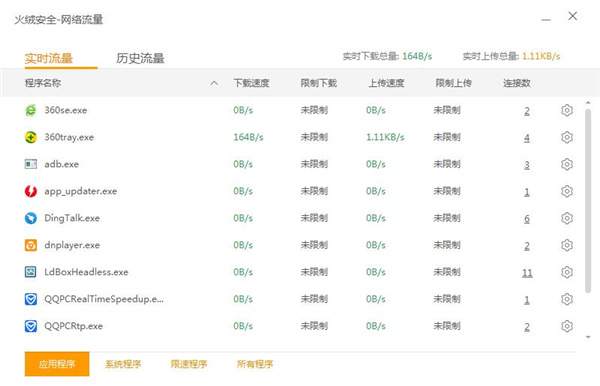Viewport: 600px width, 386px height.
Task: Open settings gear for 360se.exe
Action: click(567, 110)
